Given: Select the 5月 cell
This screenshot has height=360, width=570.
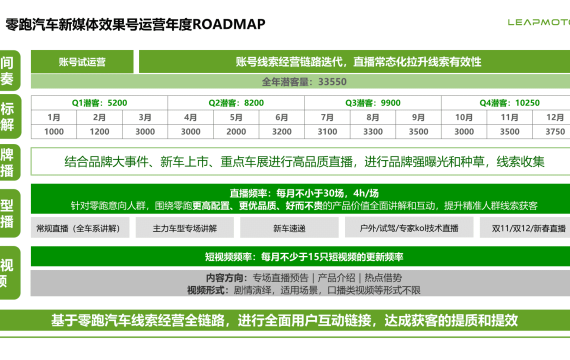Looking at the screenshot, I should 236,117.
